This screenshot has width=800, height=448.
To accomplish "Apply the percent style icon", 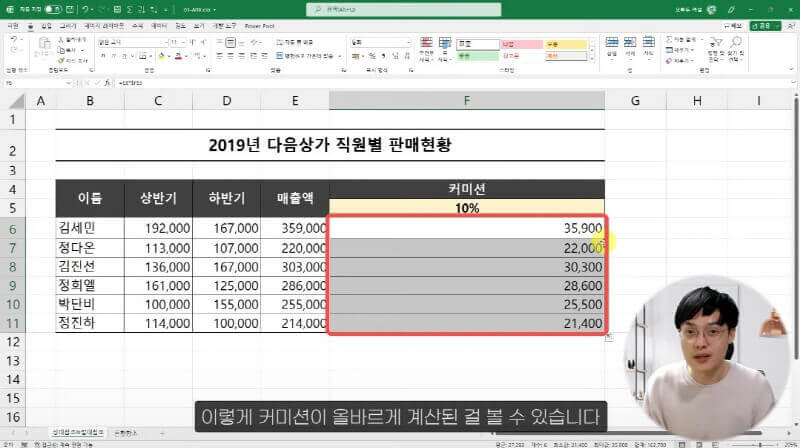I will 372,56.
